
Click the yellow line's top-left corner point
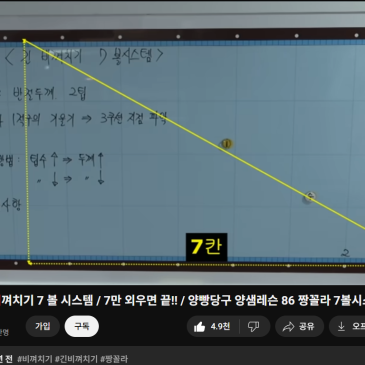tap(24, 40)
